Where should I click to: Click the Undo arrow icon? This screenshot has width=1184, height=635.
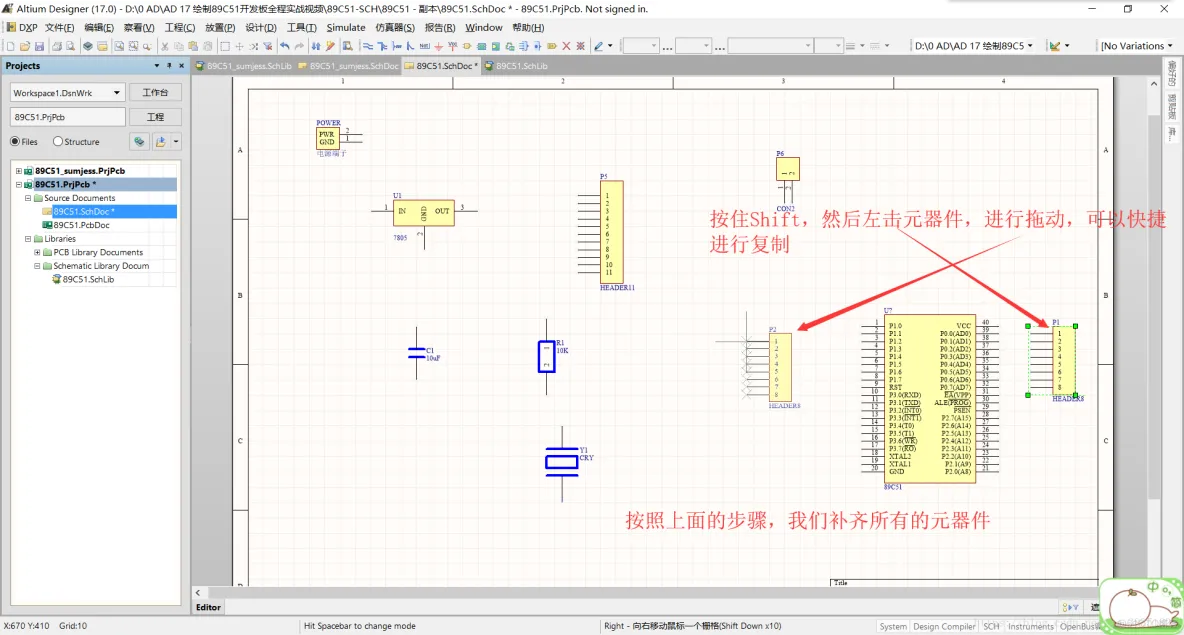coord(285,46)
